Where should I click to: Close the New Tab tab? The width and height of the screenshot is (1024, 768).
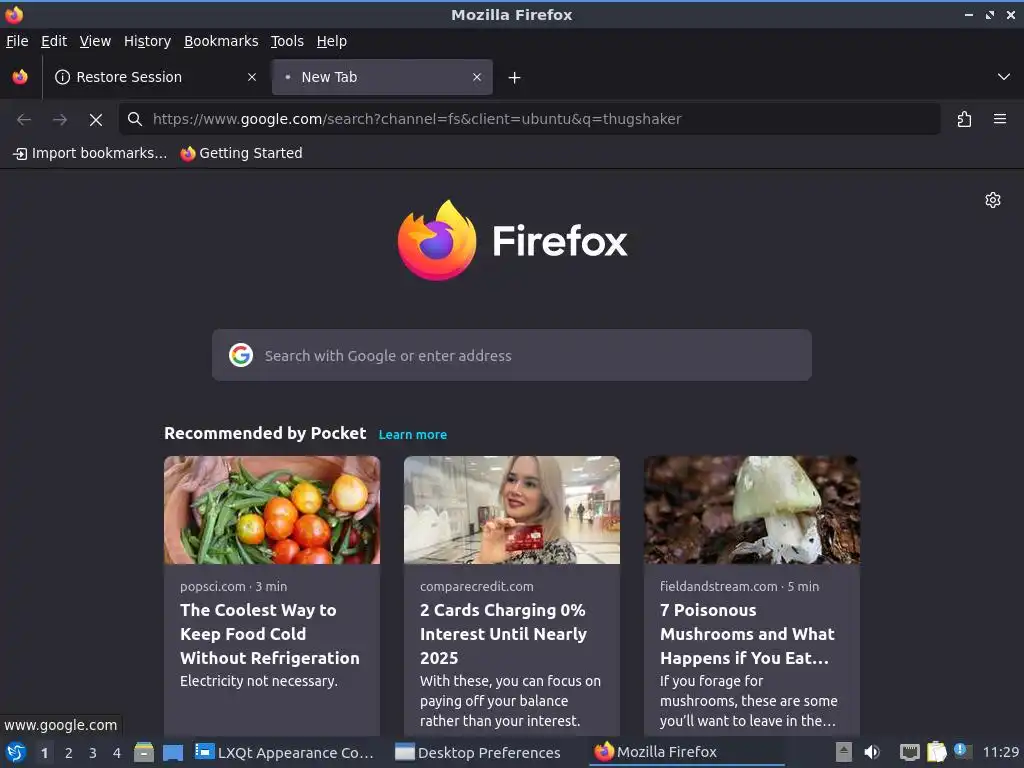click(477, 77)
